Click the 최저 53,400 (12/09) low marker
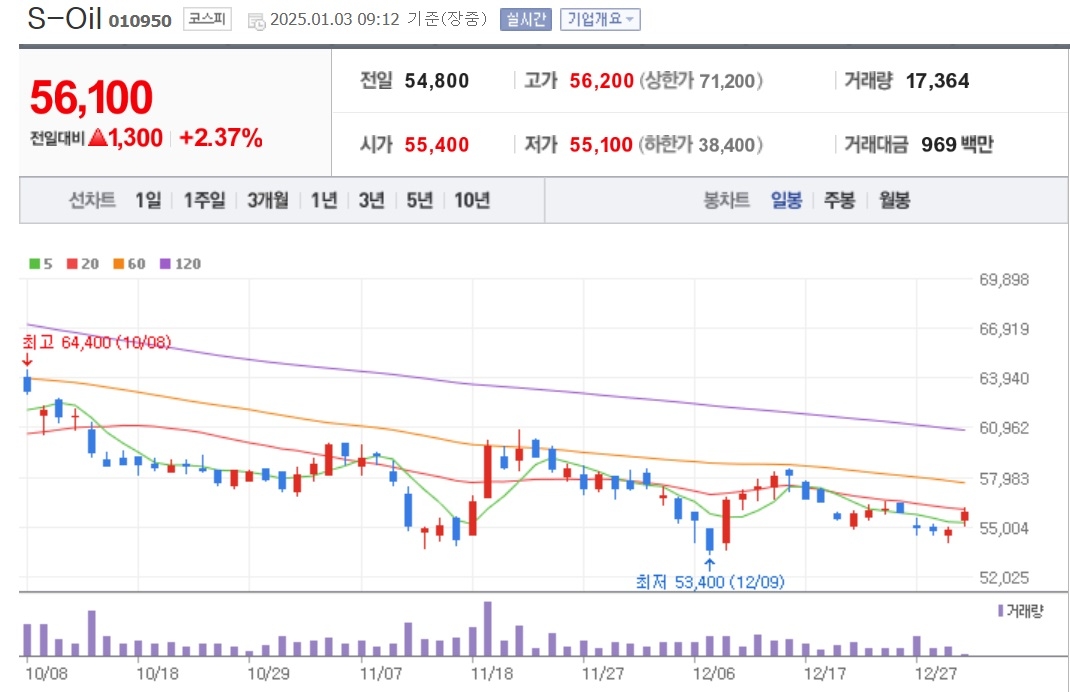This screenshot has height=692, width=1070. point(710,581)
